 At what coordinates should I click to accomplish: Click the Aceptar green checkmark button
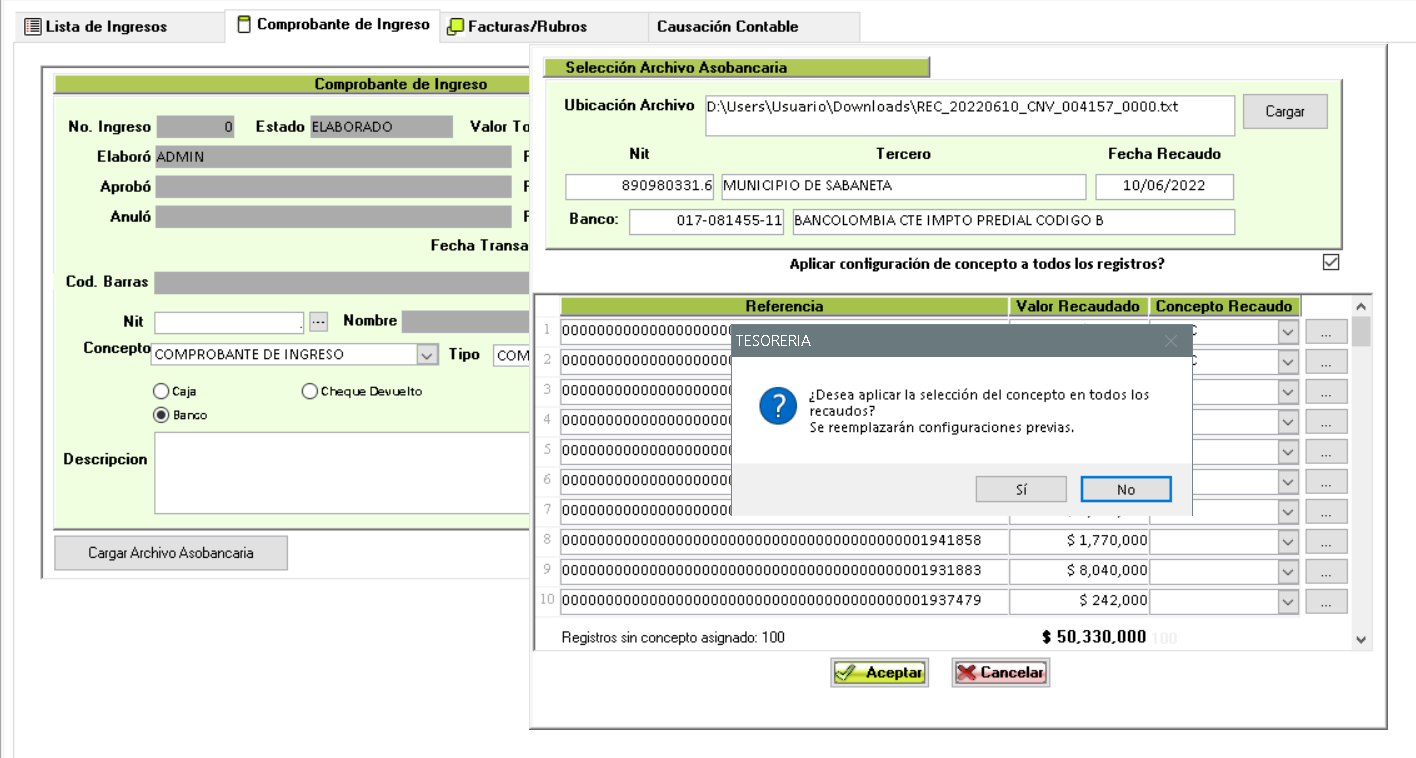coord(879,673)
